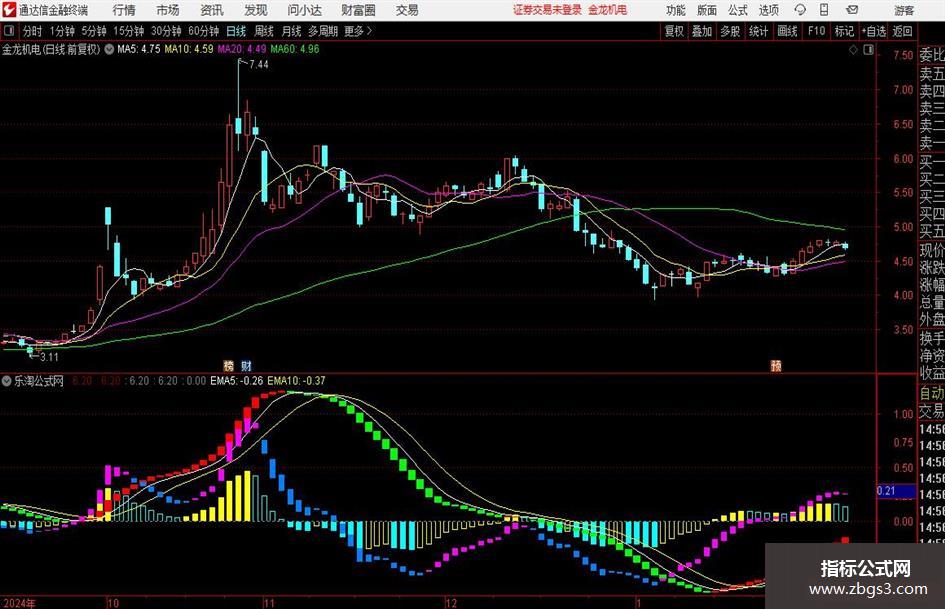This screenshot has height=609, width=945.
Task: Click the 统计 statistics button
Action: click(759, 31)
